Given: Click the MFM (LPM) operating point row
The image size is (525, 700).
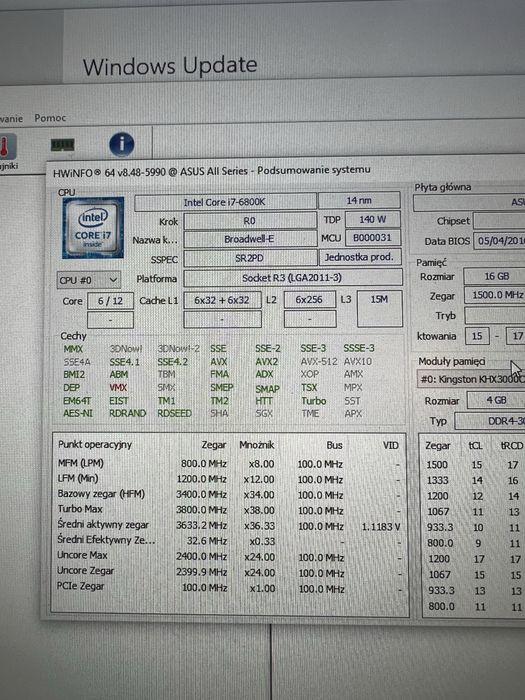Looking at the screenshot, I should pos(229,464).
